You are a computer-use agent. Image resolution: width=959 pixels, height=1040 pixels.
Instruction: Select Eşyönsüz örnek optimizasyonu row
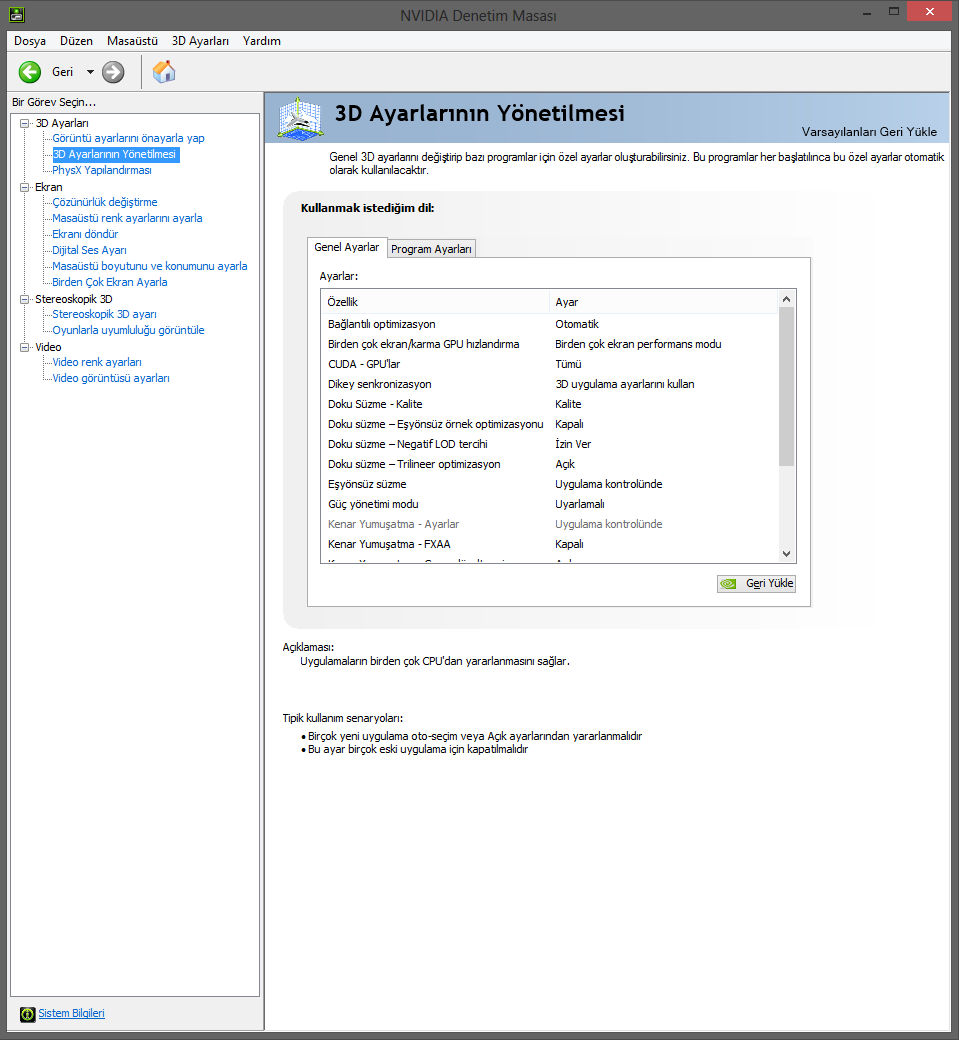coord(549,424)
